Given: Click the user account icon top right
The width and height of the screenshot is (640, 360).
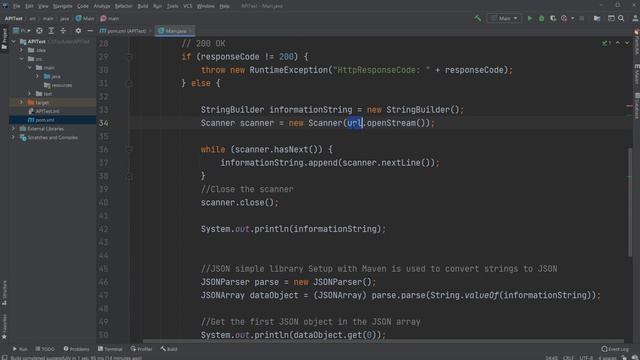Looking at the screenshot, I should click(635, 18).
